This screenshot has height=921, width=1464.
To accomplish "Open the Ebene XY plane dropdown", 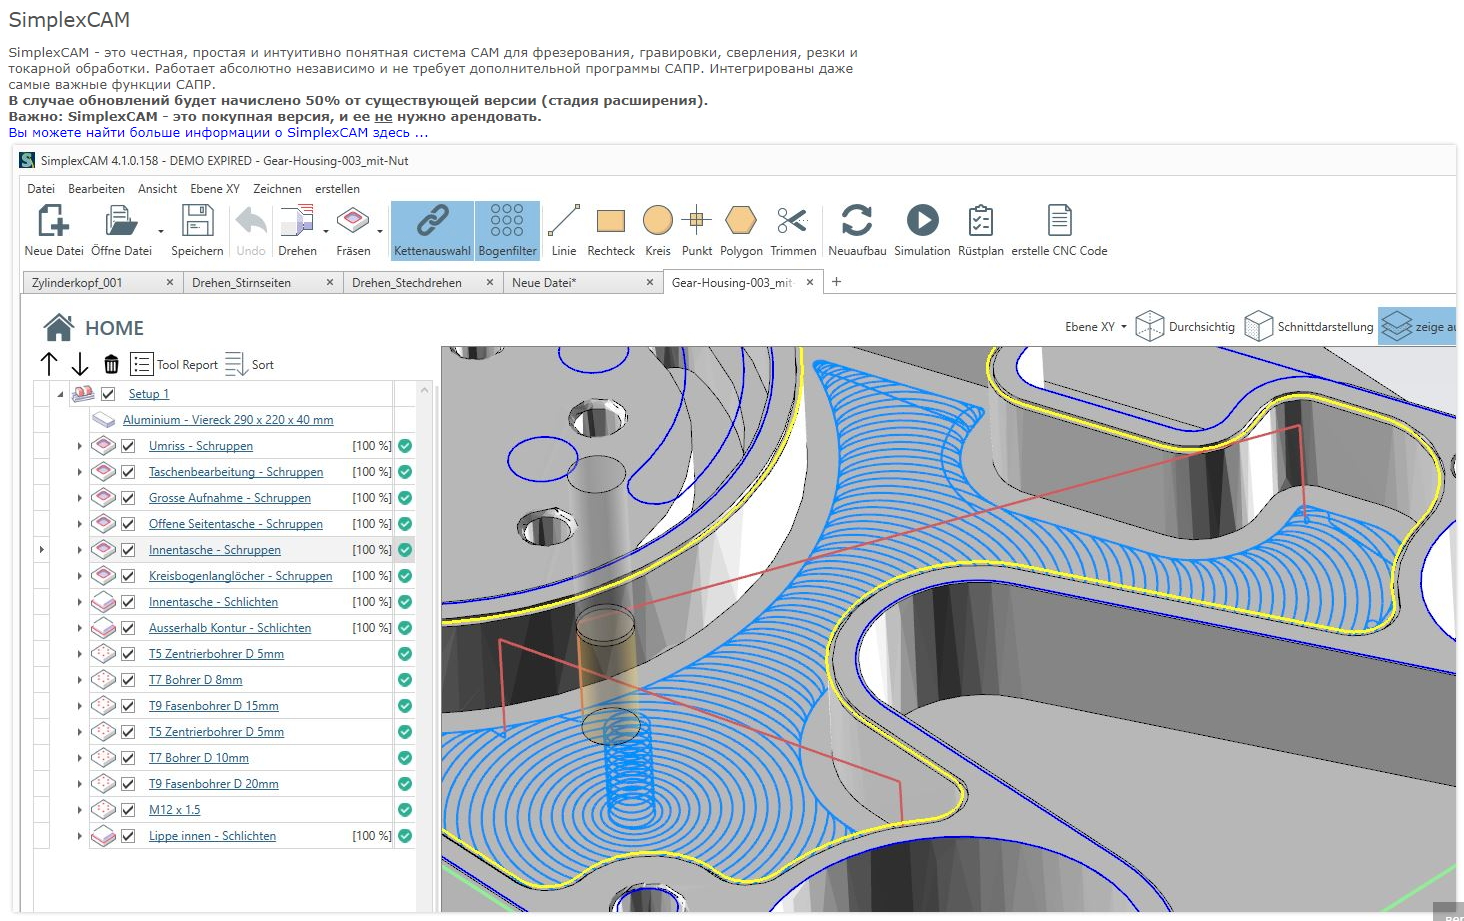I will (1096, 327).
